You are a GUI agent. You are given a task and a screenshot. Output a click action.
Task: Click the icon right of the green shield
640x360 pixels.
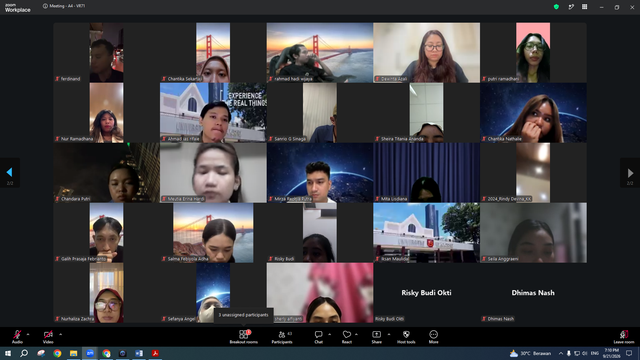(571, 7)
